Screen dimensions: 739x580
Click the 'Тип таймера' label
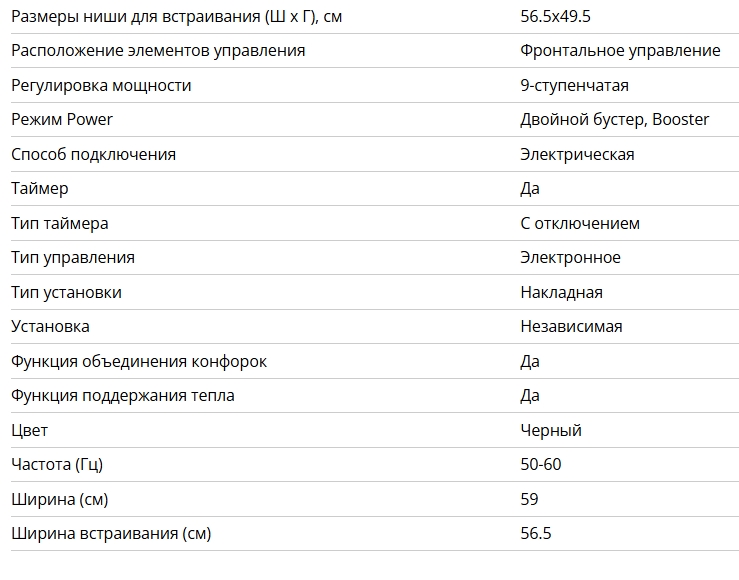[x=60, y=223]
